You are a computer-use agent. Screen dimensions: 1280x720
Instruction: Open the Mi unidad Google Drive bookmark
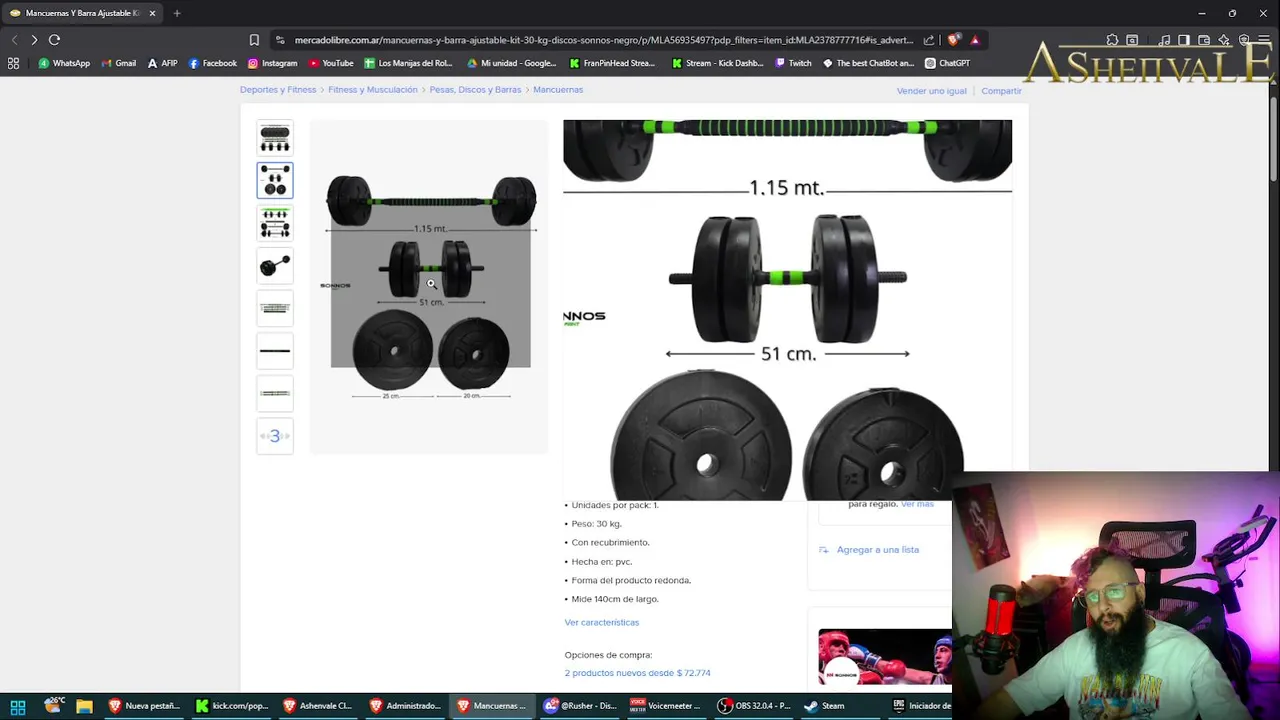coord(513,63)
